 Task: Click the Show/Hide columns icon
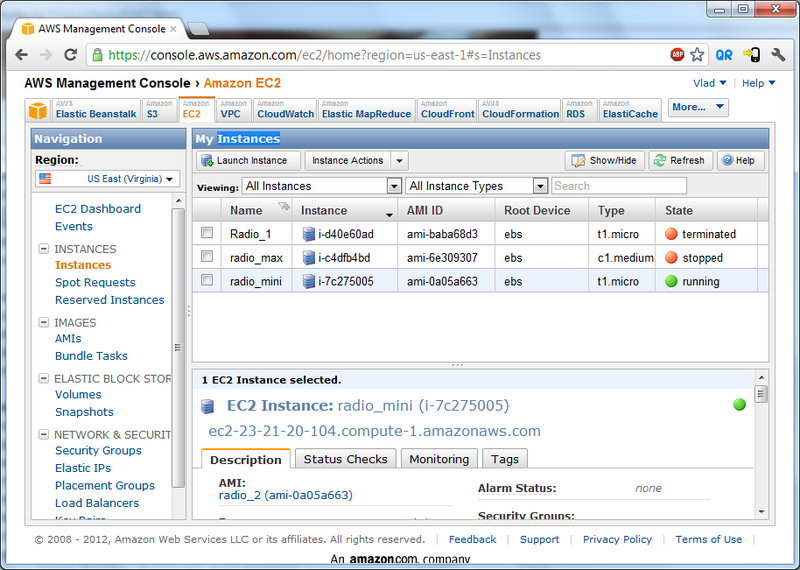pyautogui.click(x=578, y=160)
